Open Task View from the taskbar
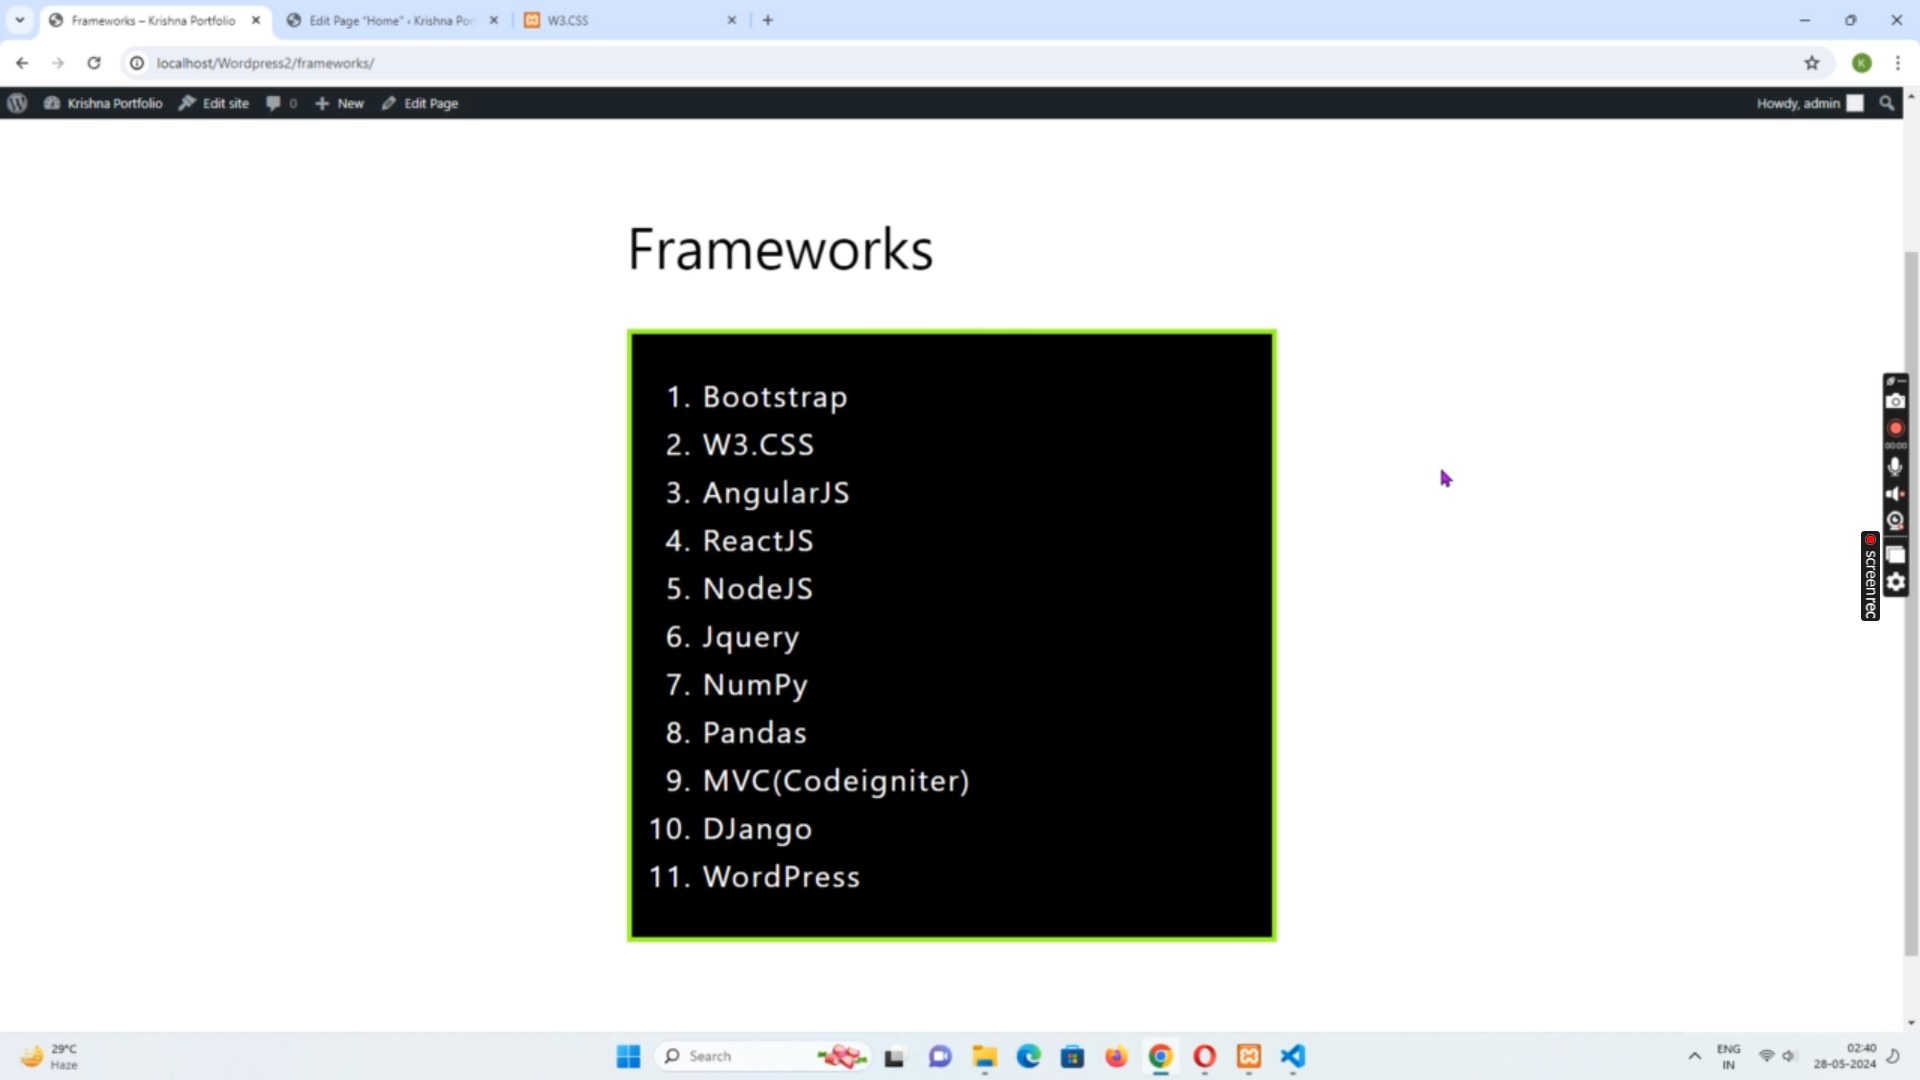This screenshot has width=1920, height=1080. pyautogui.click(x=894, y=1056)
